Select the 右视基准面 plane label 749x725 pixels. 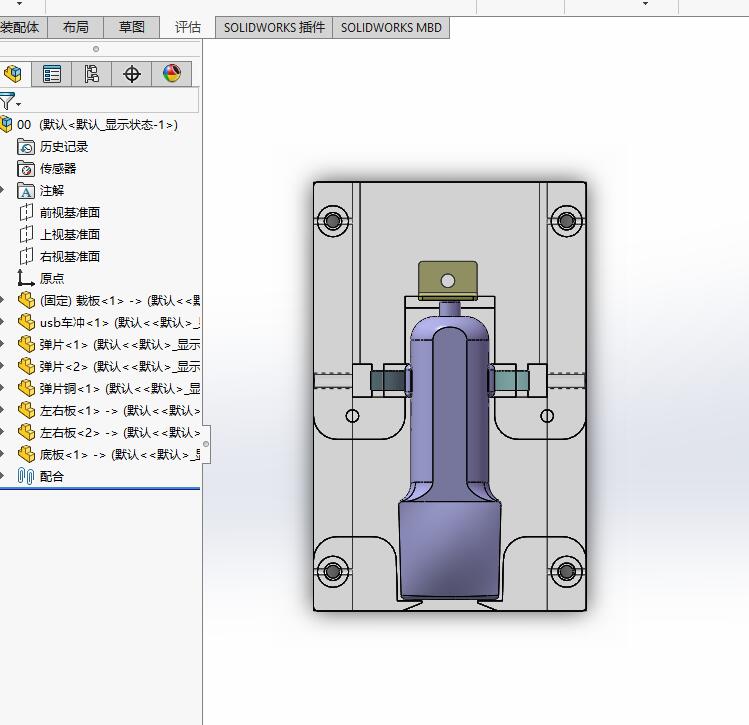click(70, 256)
